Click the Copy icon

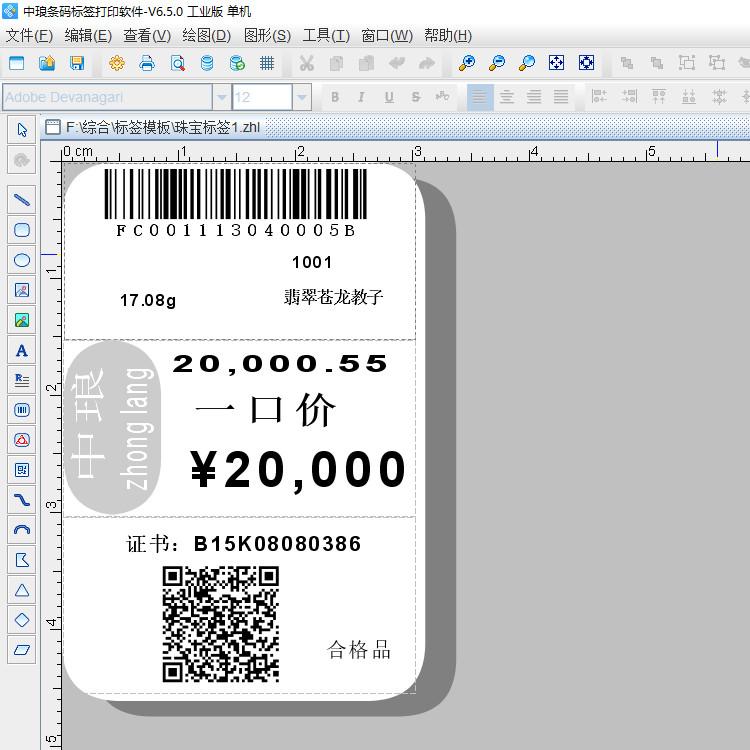tap(336, 63)
